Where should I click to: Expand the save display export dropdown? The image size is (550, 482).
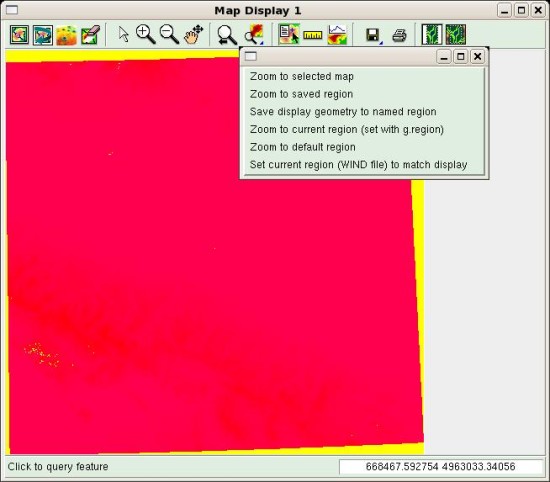(x=374, y=35)
